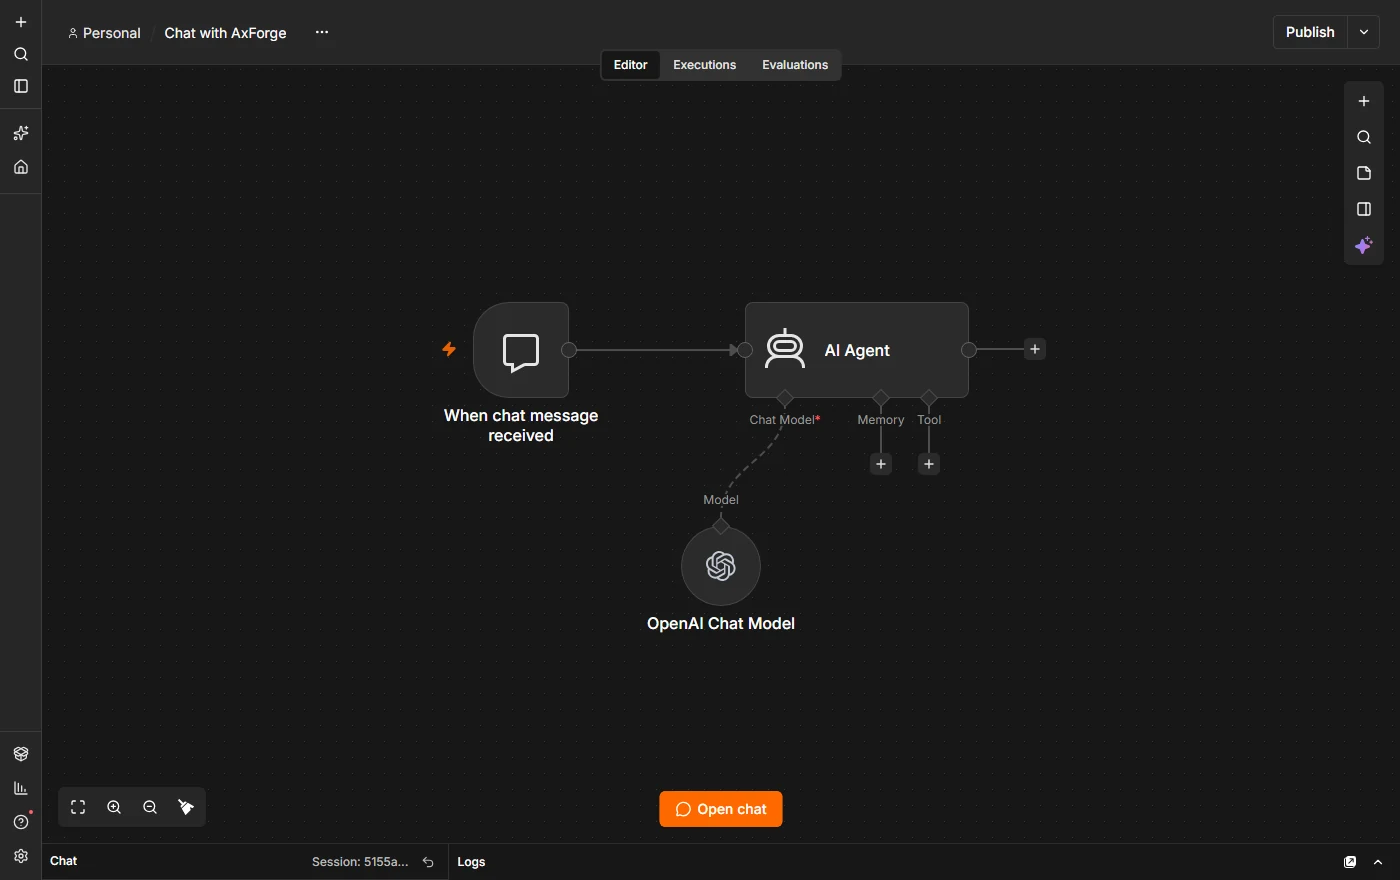Image resolution: width=1400 pixels, height=880 pixels.
Task: Select the When chat message received node
Action: 521,350
